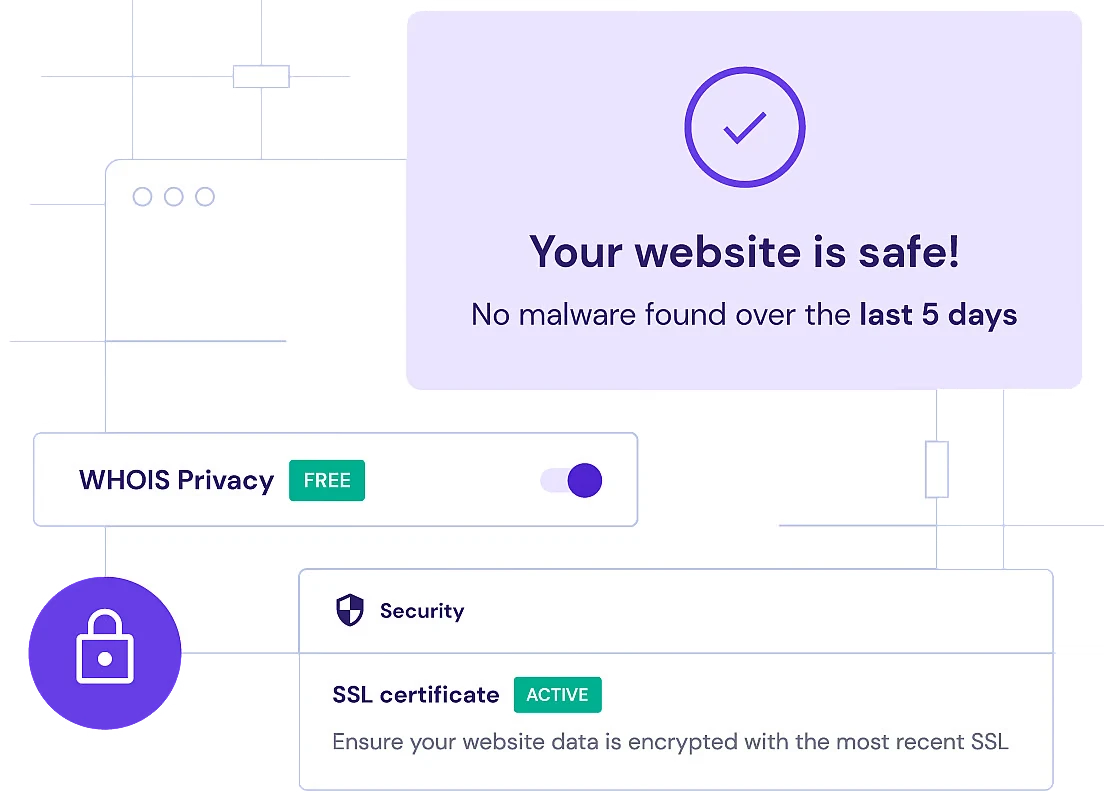The image size is (1104, 800).
Task: Click the WHOIS Privacy label
Action: (176, 481)
